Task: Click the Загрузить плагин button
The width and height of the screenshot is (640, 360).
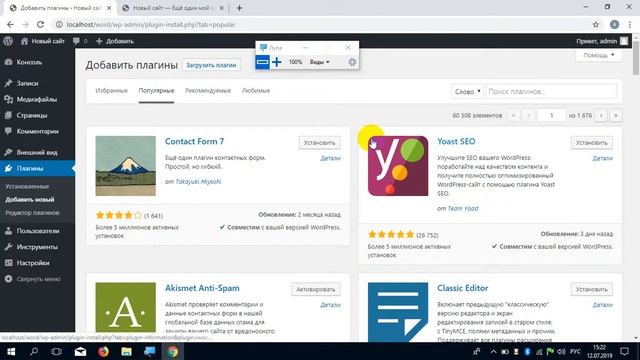Action: pos(211,65)
